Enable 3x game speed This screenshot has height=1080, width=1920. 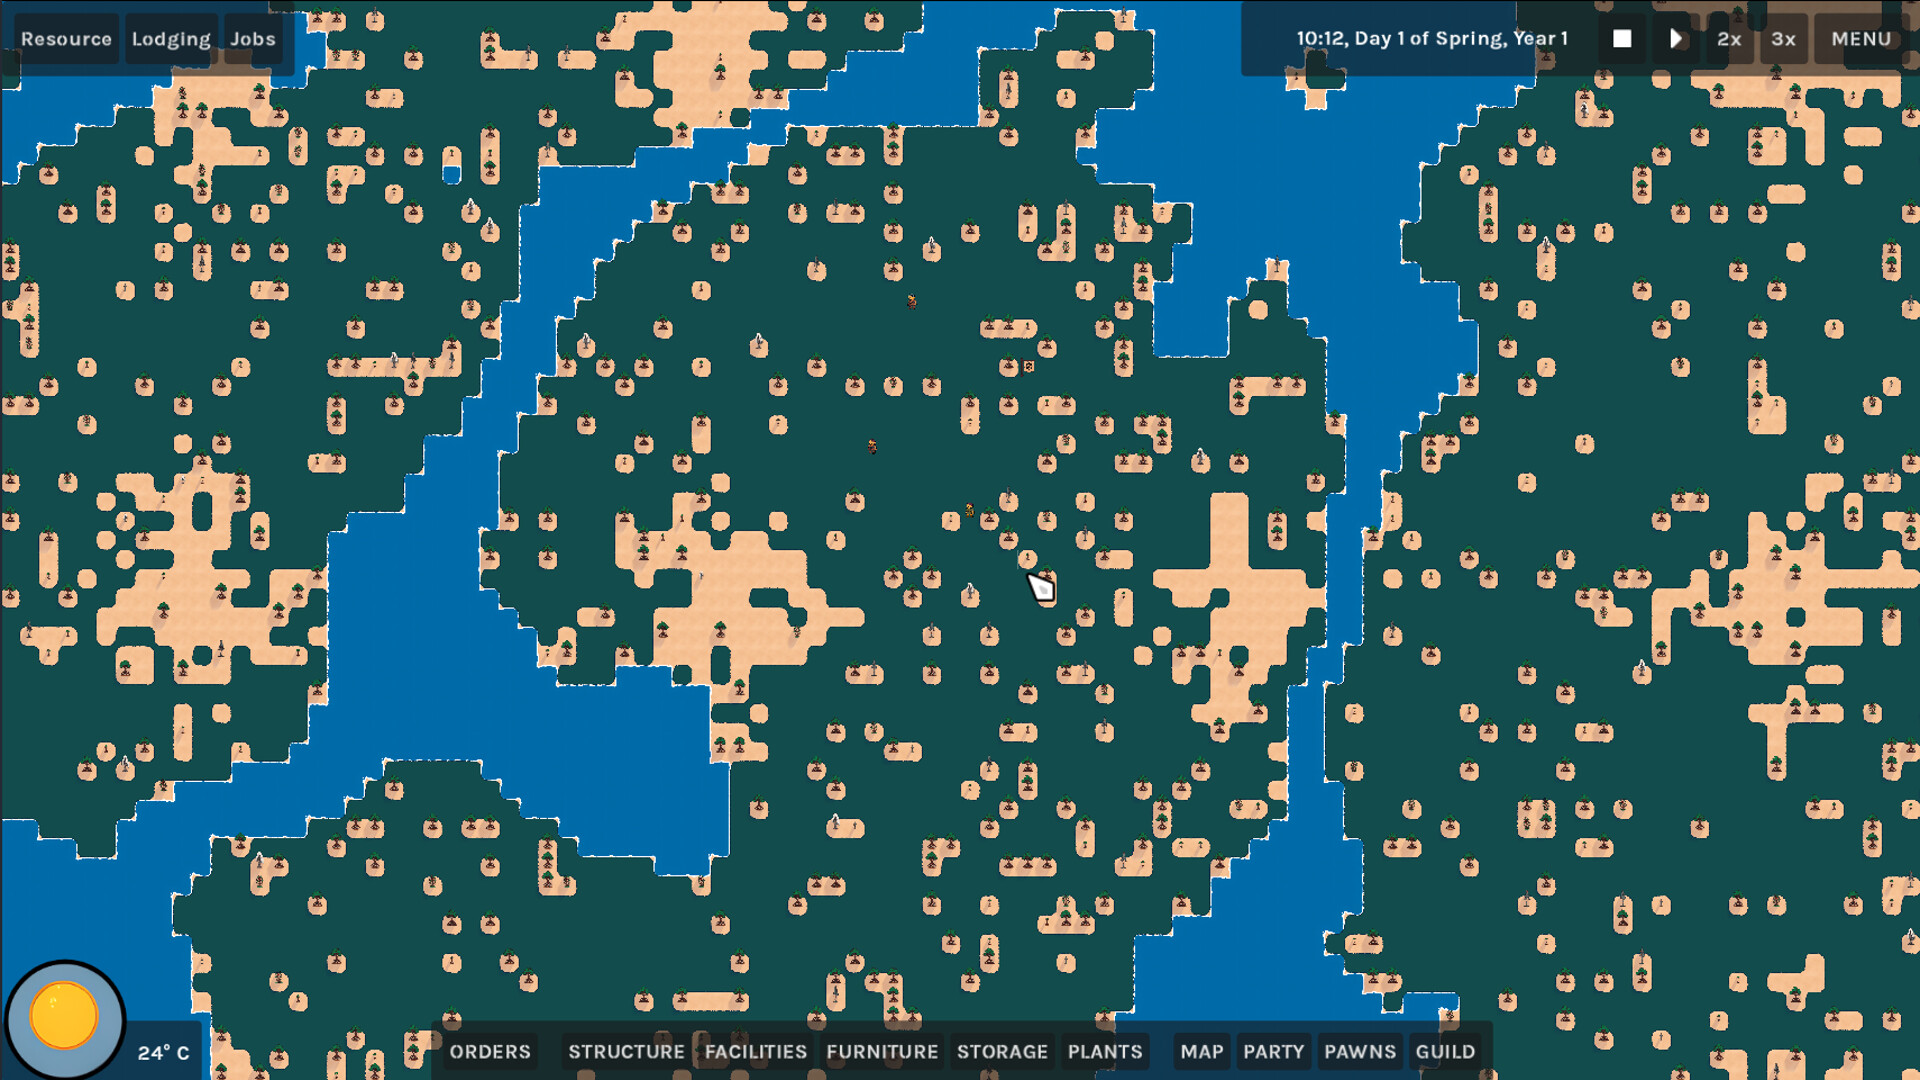coord(1783,38)
